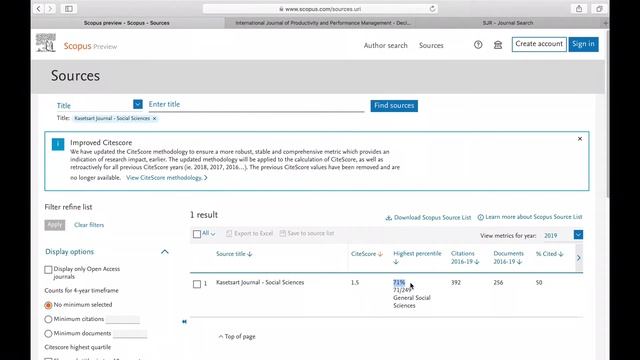640x360 pixels.
Task: Click the 1.5 CiteScore value
Action: coord(355,282)
